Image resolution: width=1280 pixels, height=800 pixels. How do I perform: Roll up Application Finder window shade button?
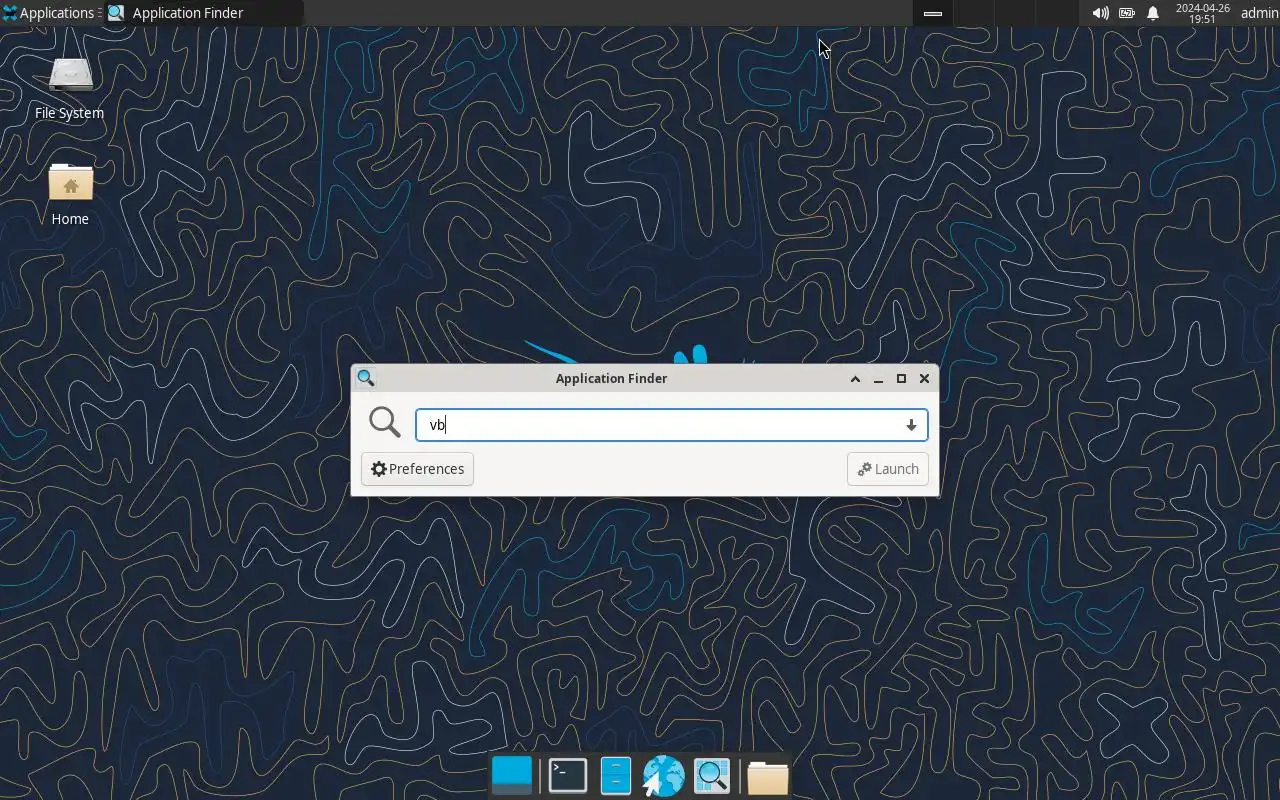coord(855,378)
